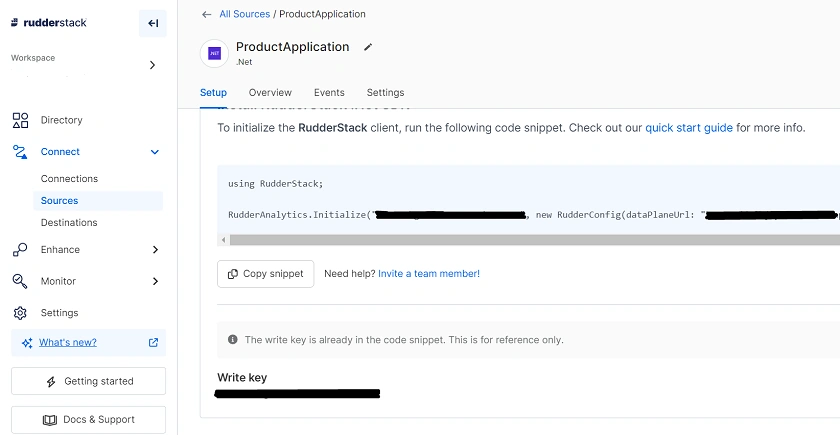Viewport: 840px width, 435px height.
Task: Expand the Monitor section arrow
Action: (x=155, y=281)
